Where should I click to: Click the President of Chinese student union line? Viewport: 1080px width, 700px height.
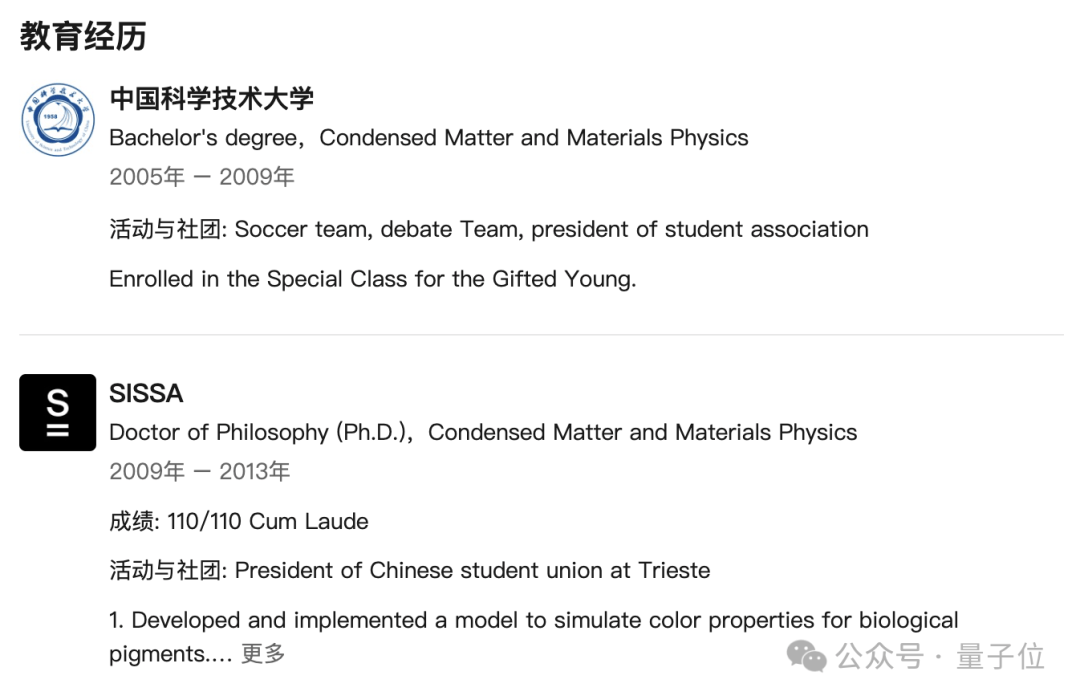click(x=410, y=570)
